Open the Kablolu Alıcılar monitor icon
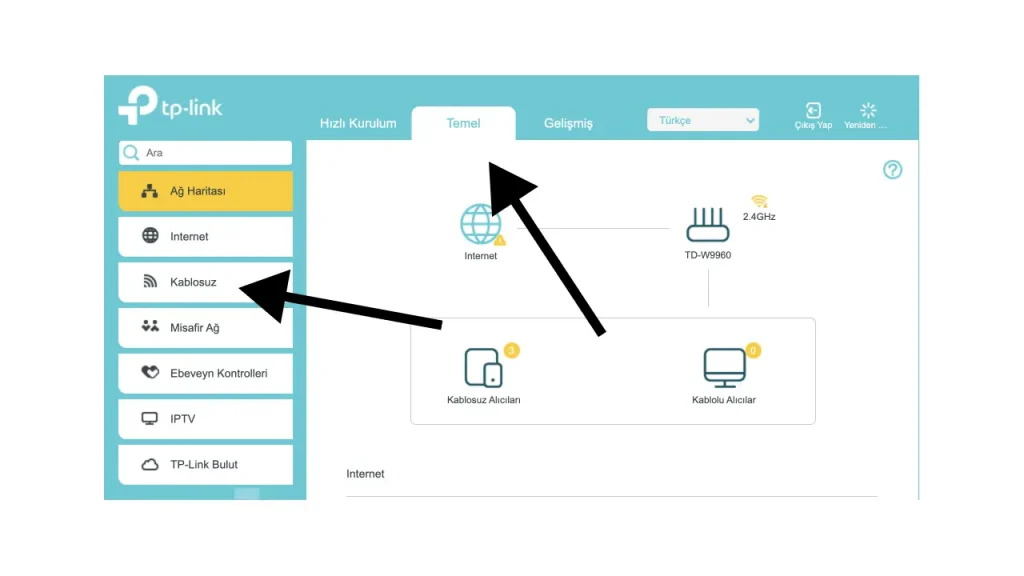 tap(724, 367)
